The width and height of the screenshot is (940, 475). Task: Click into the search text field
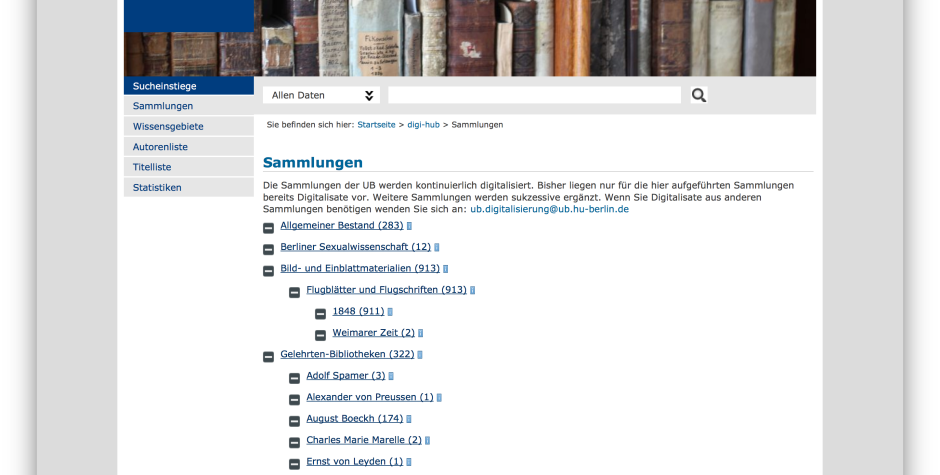(534, 95)
